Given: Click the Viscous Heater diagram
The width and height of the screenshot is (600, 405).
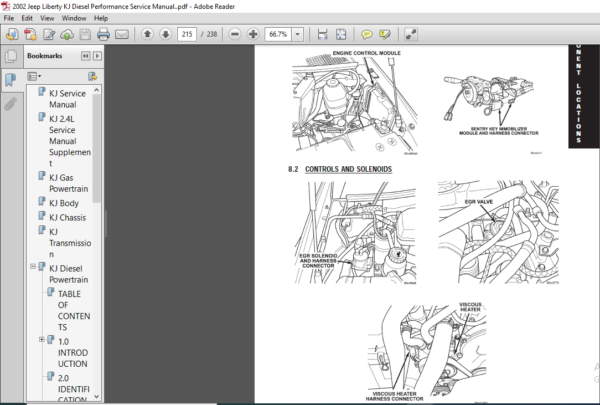Looking at the screenshot, I should pos(427,351).
